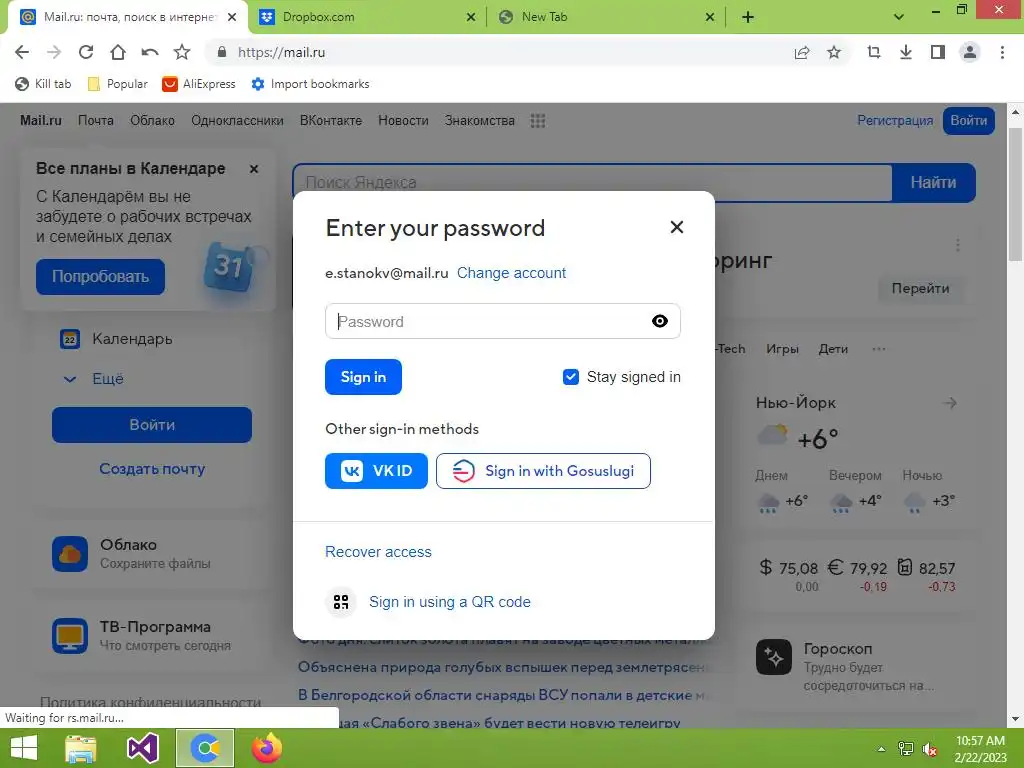This screenshot has height=768, width=1024.
Task: Reload the page with the refresh icon
Action: coord(86,52)
